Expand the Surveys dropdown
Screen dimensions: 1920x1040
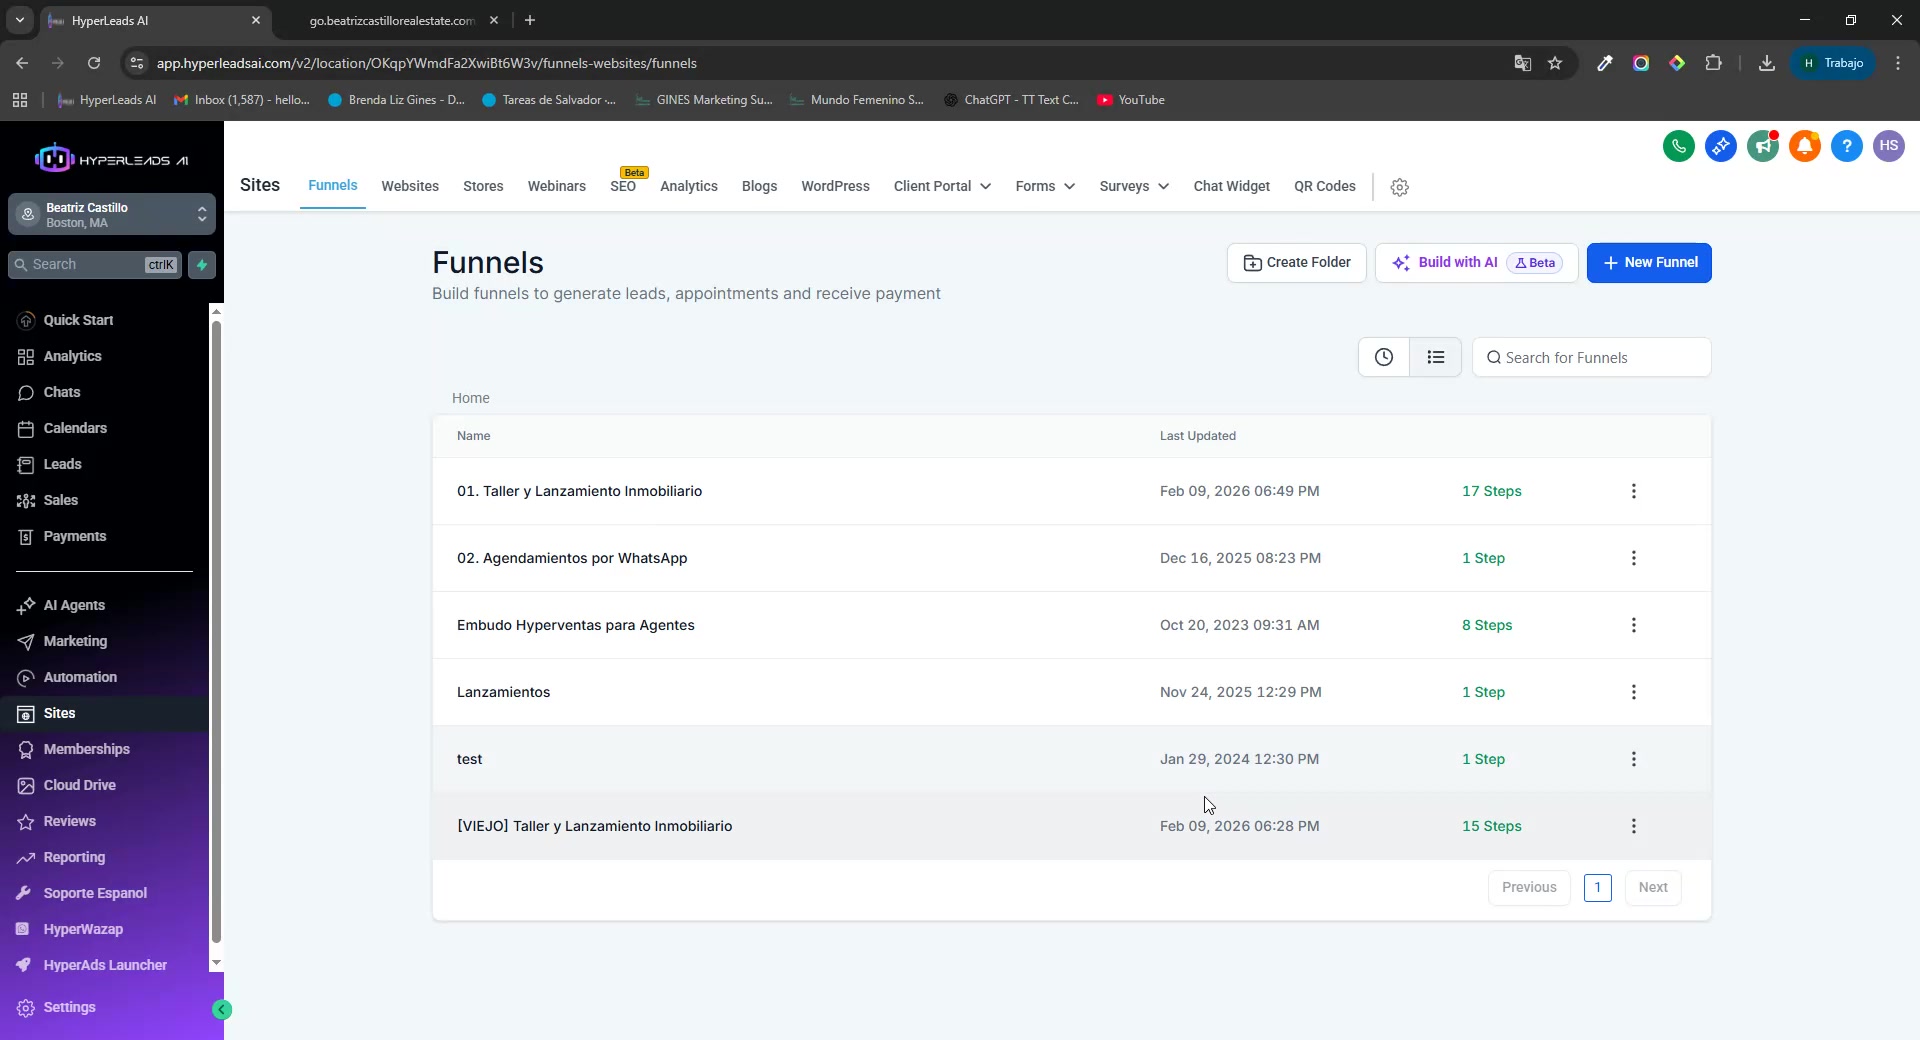click(1134, 186)
